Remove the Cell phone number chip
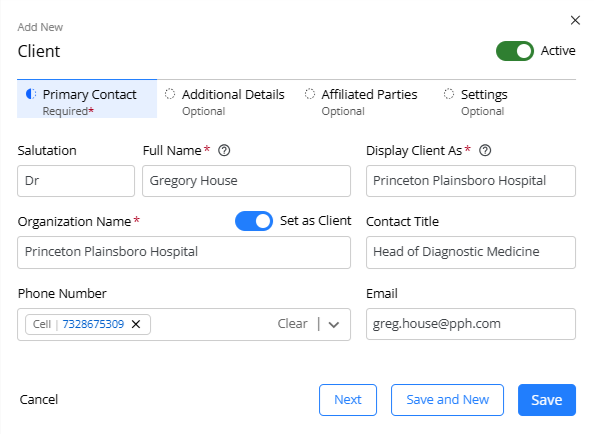Image resolution: width=594 pixels, height=434 pixels. 136,324
